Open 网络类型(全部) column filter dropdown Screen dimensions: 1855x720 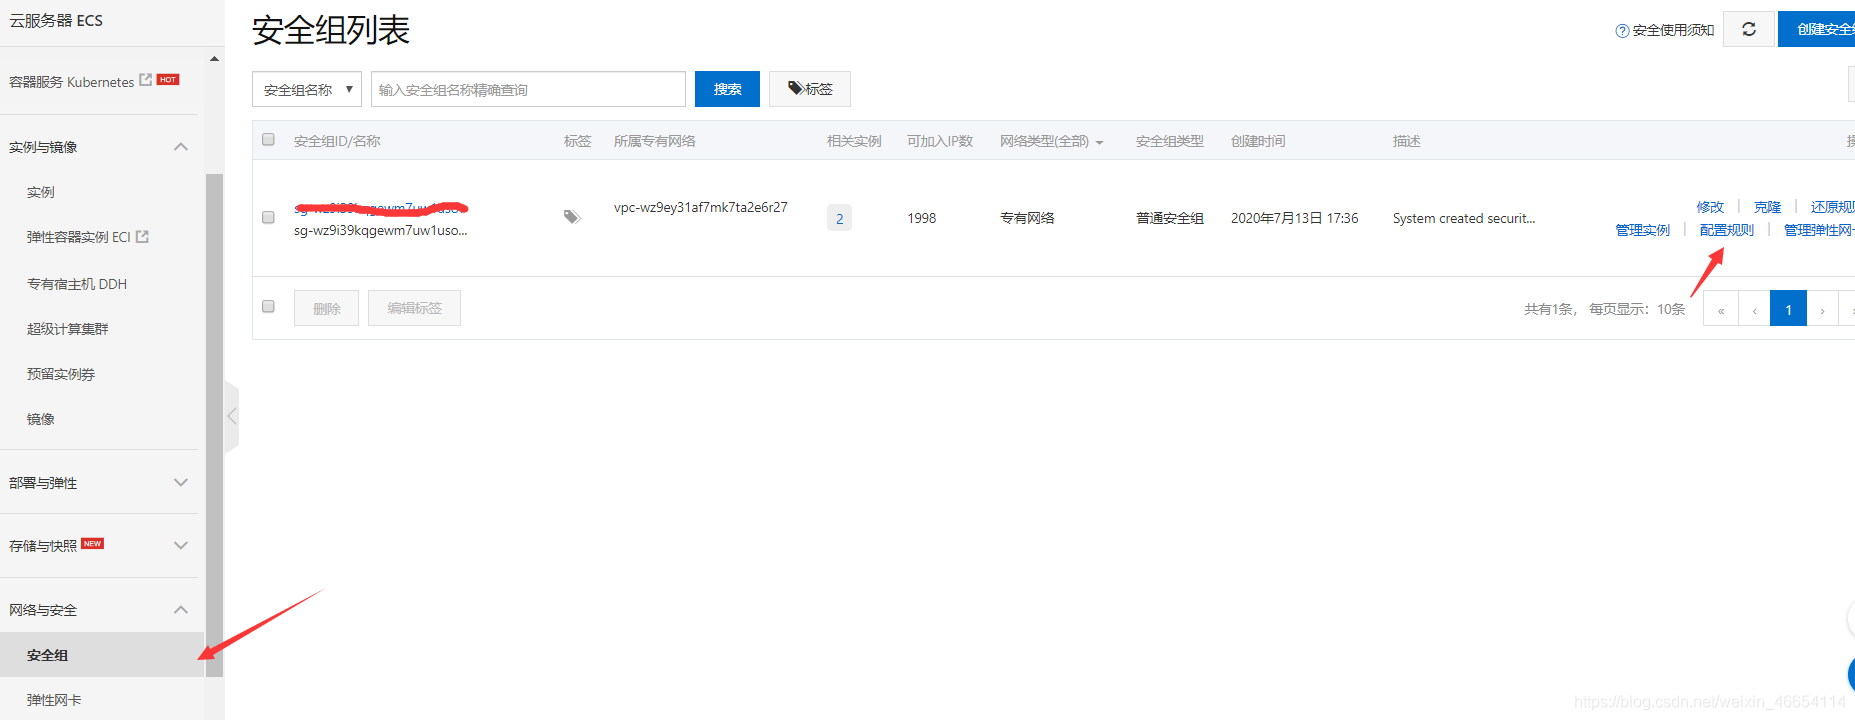1051,141
